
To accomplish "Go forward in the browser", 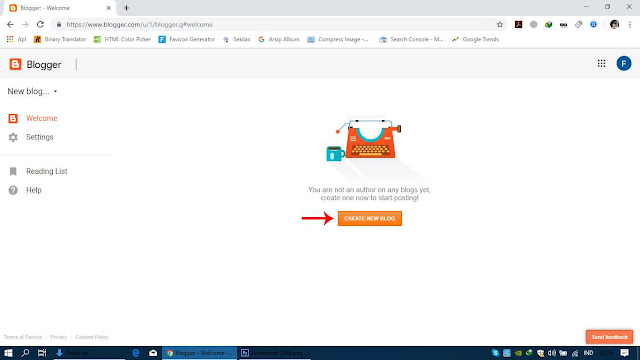I will pos(25,24).
